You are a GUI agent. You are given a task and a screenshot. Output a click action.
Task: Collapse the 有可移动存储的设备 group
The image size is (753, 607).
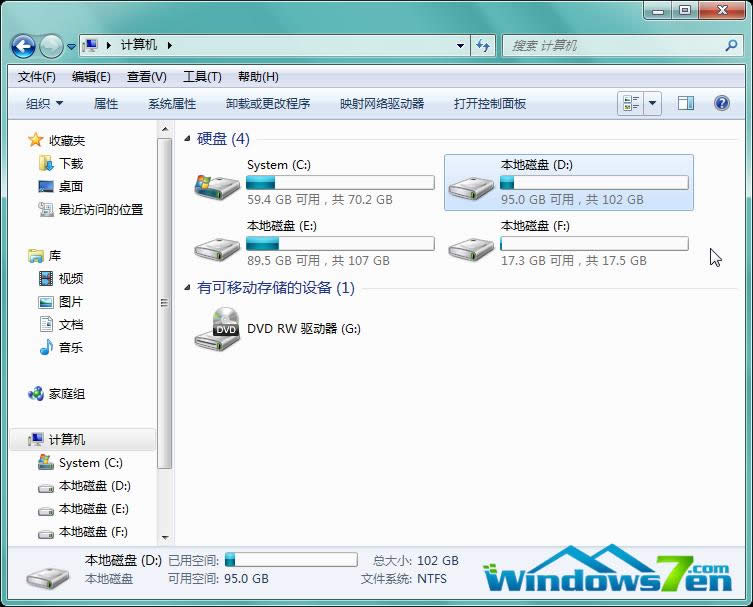(188, 288)
